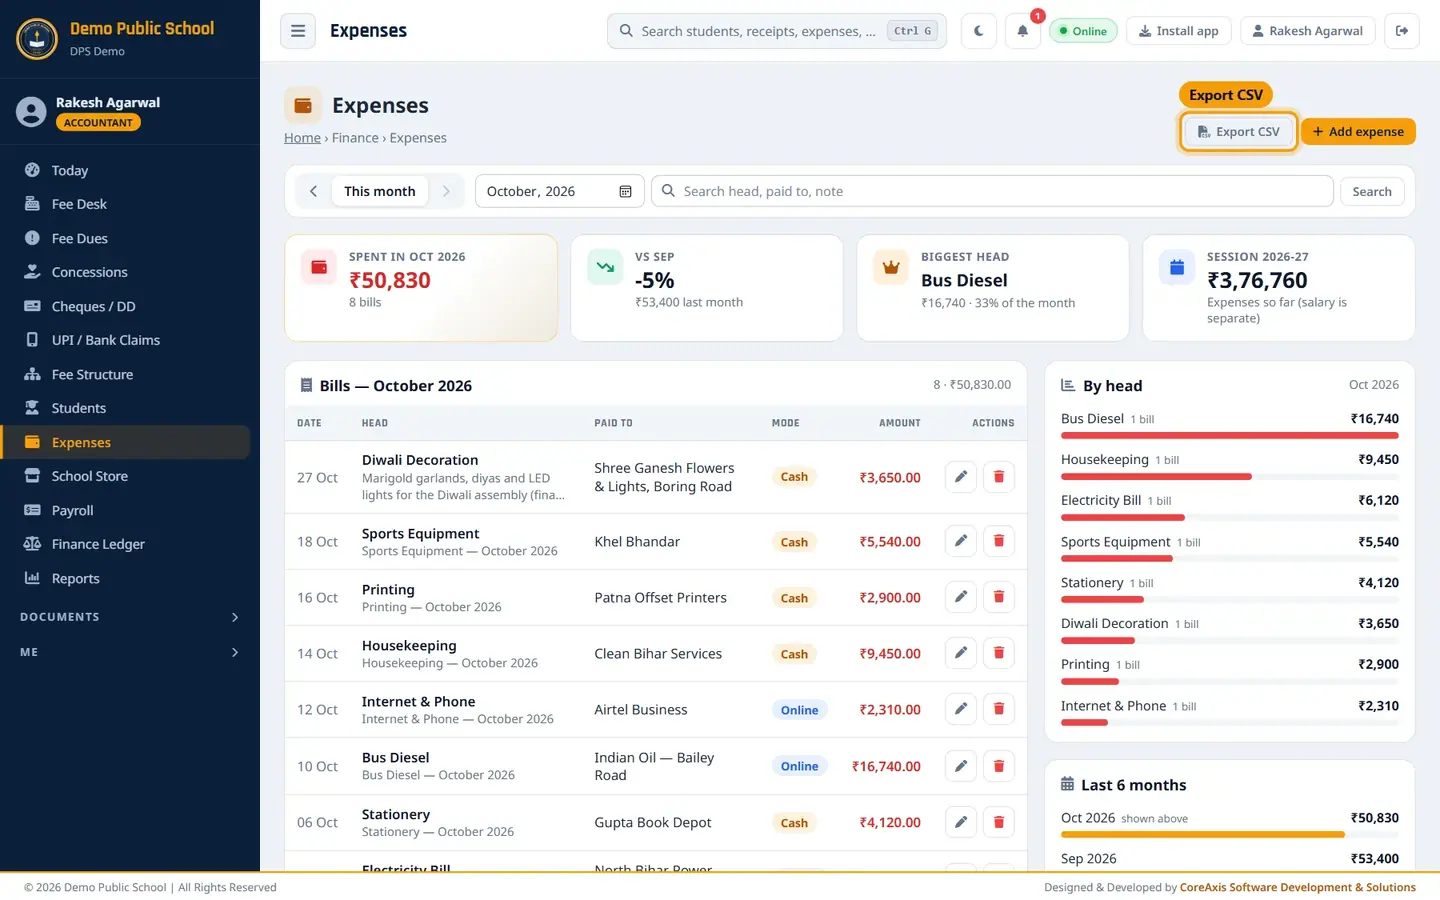Delete the Bus Diesel bill
The image size is (1440, 900).
[998, 766]
